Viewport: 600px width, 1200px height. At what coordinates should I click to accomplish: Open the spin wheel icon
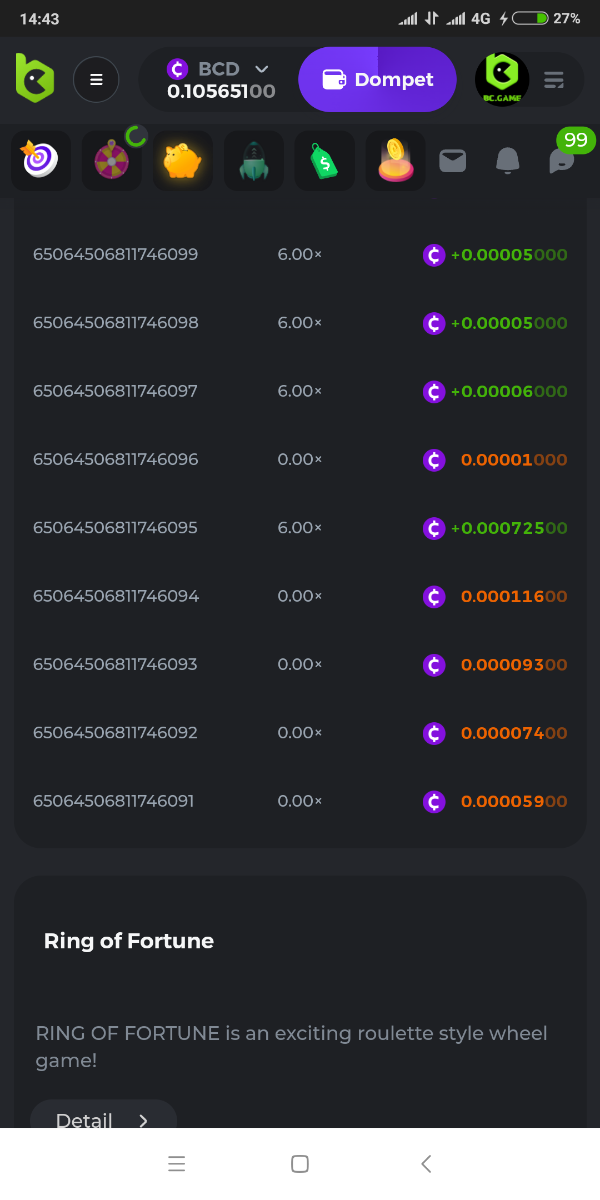(111, 161)
